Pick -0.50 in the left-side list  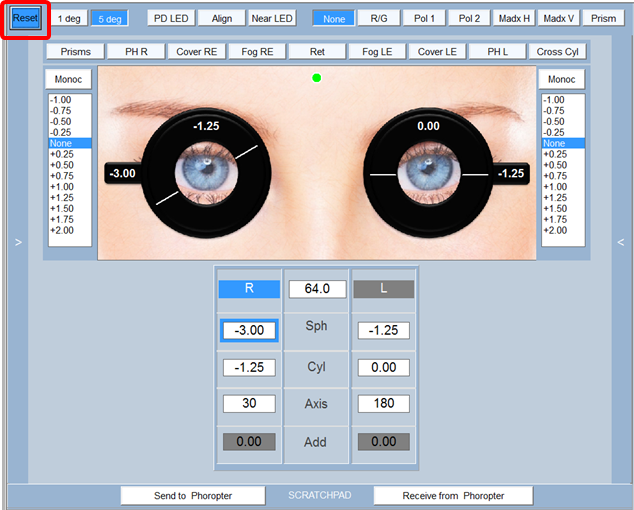(x=61, y=122)
